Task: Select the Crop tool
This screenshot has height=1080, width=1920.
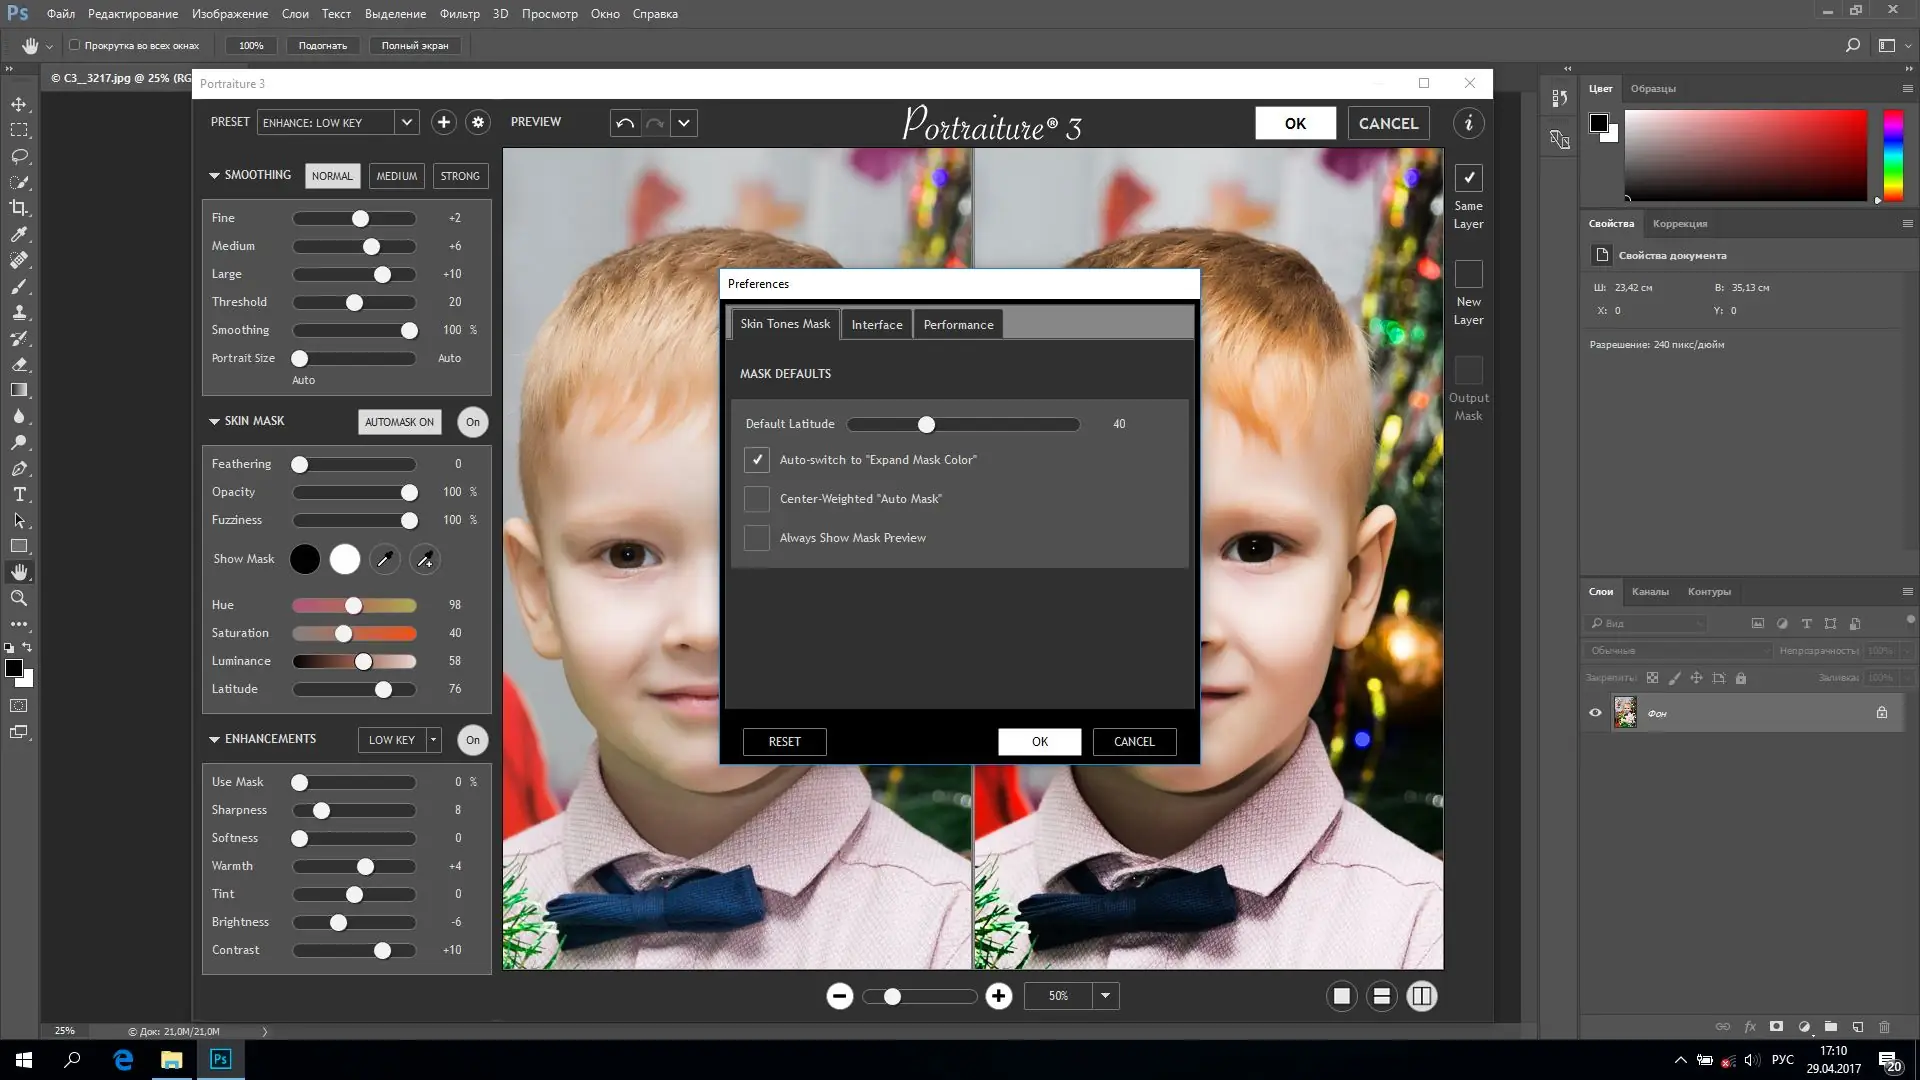Action: [18, 208]
